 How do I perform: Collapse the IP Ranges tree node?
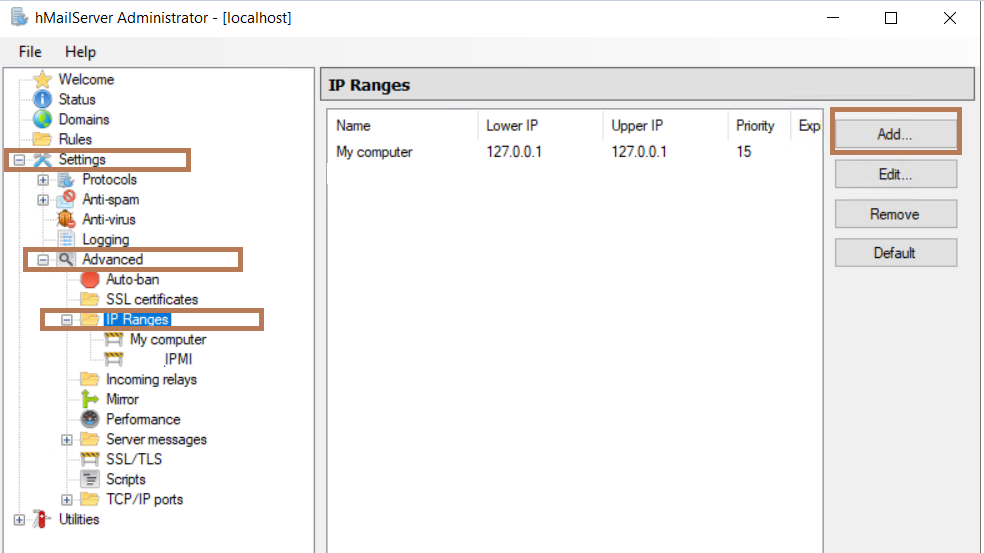[67, 320]
